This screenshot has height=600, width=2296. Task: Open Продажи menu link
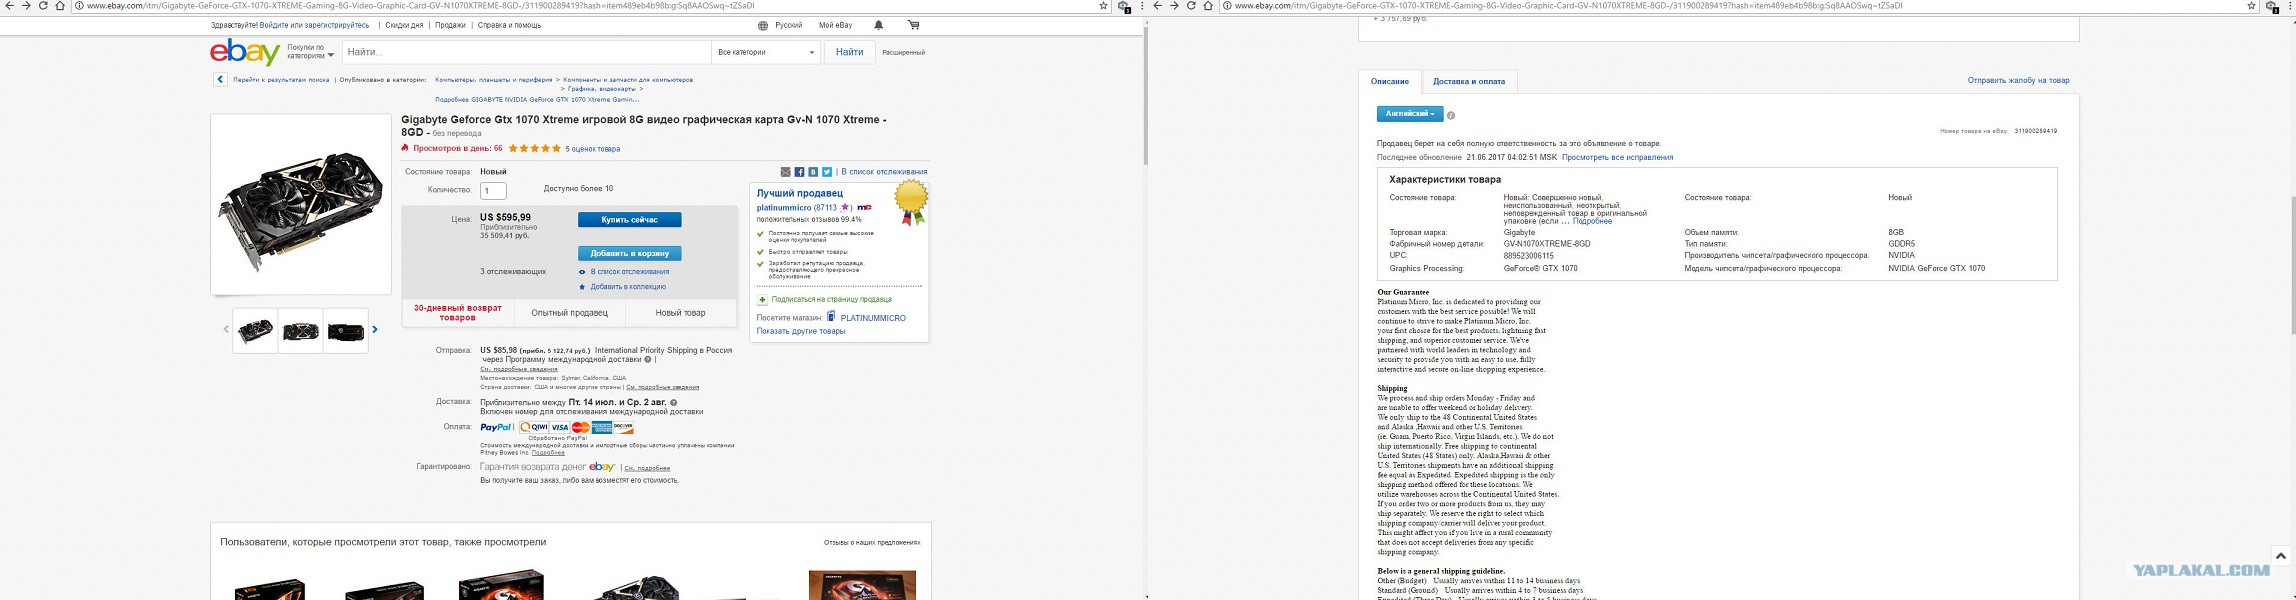click(x=450, y=25)
